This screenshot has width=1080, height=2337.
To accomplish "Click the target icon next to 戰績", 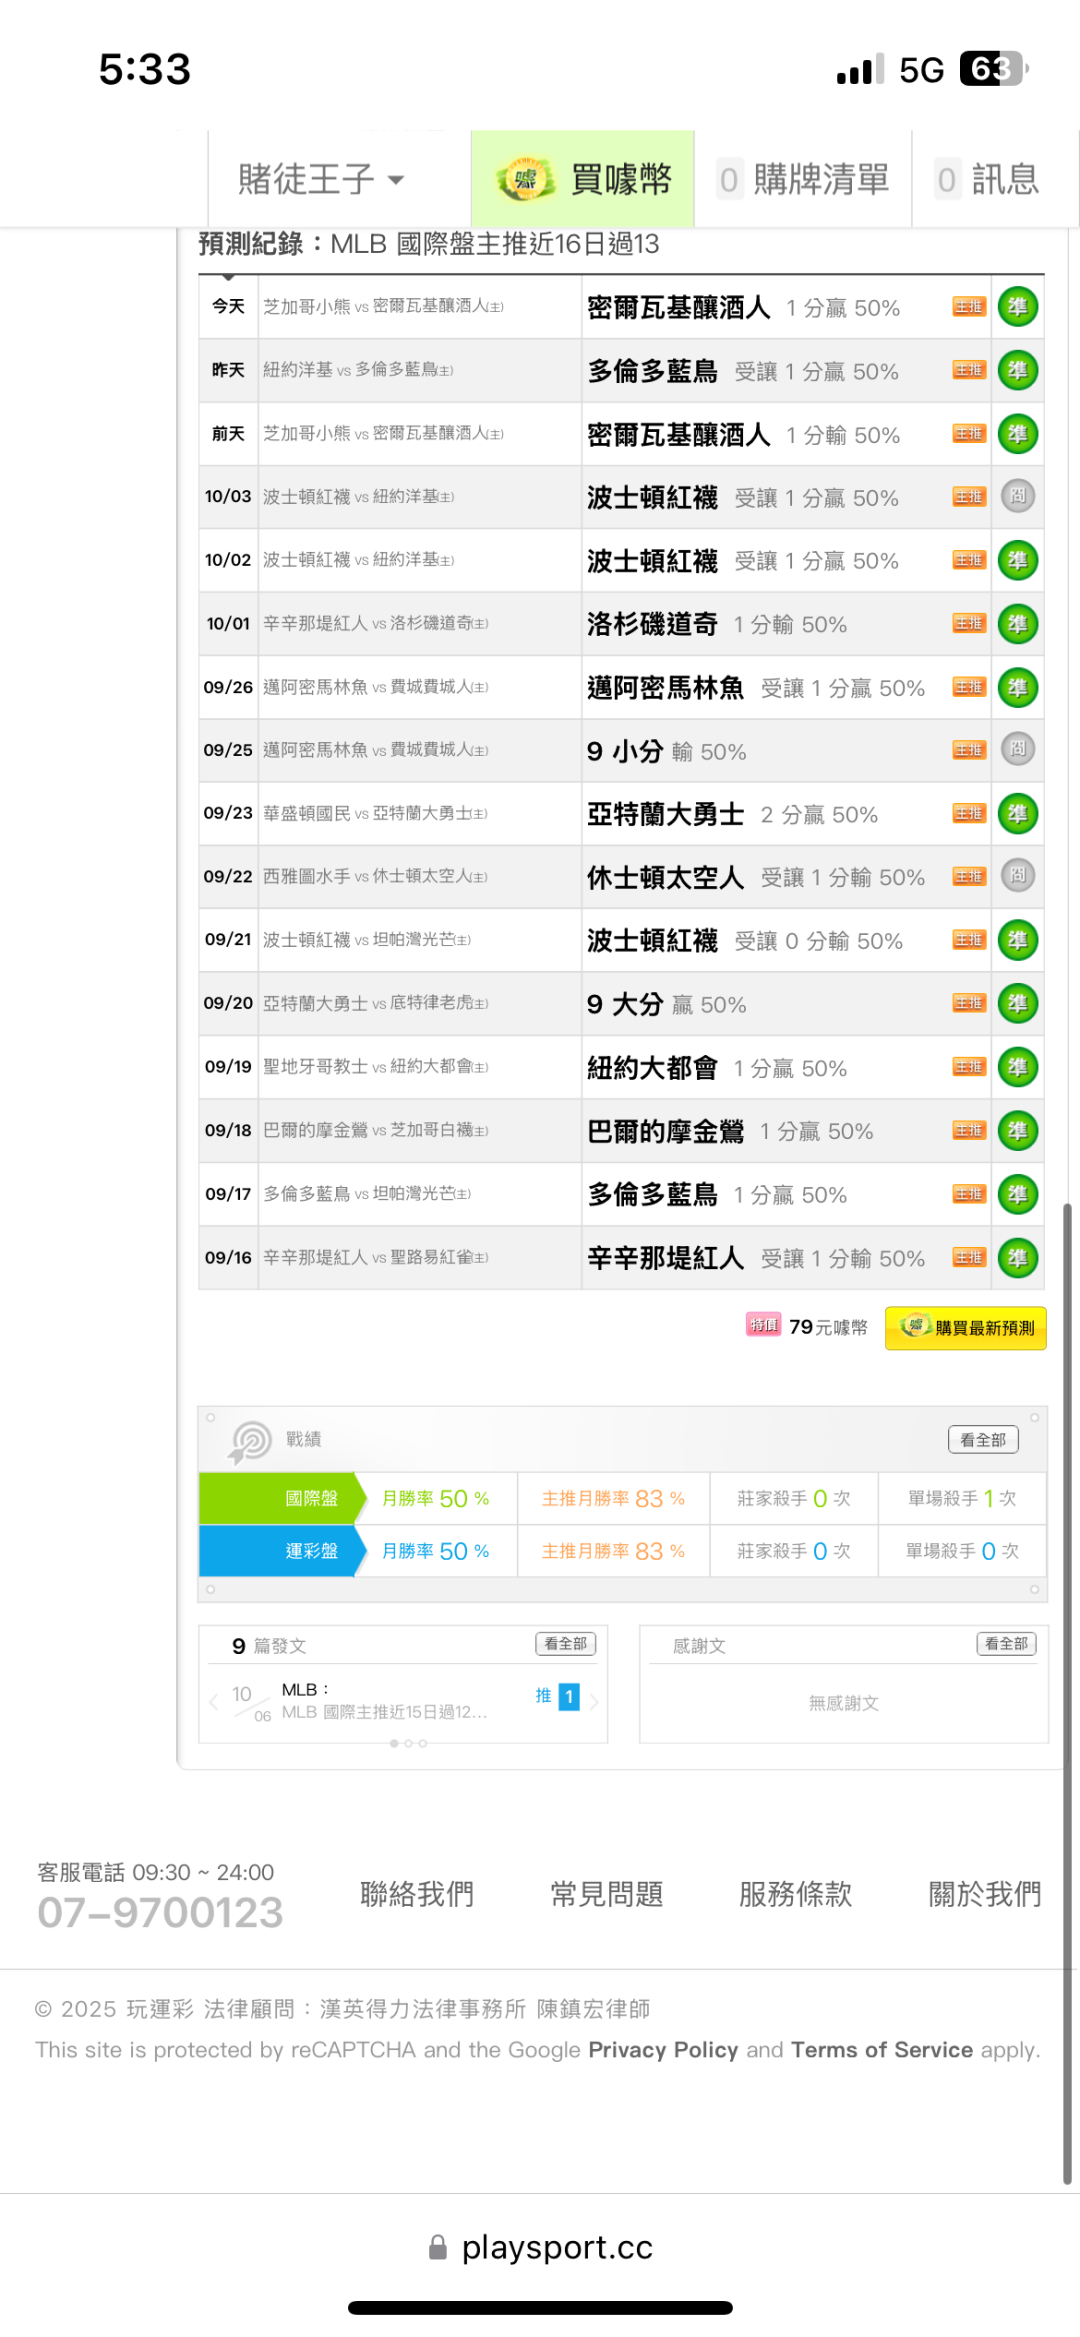I will (x=250, y=1440).
